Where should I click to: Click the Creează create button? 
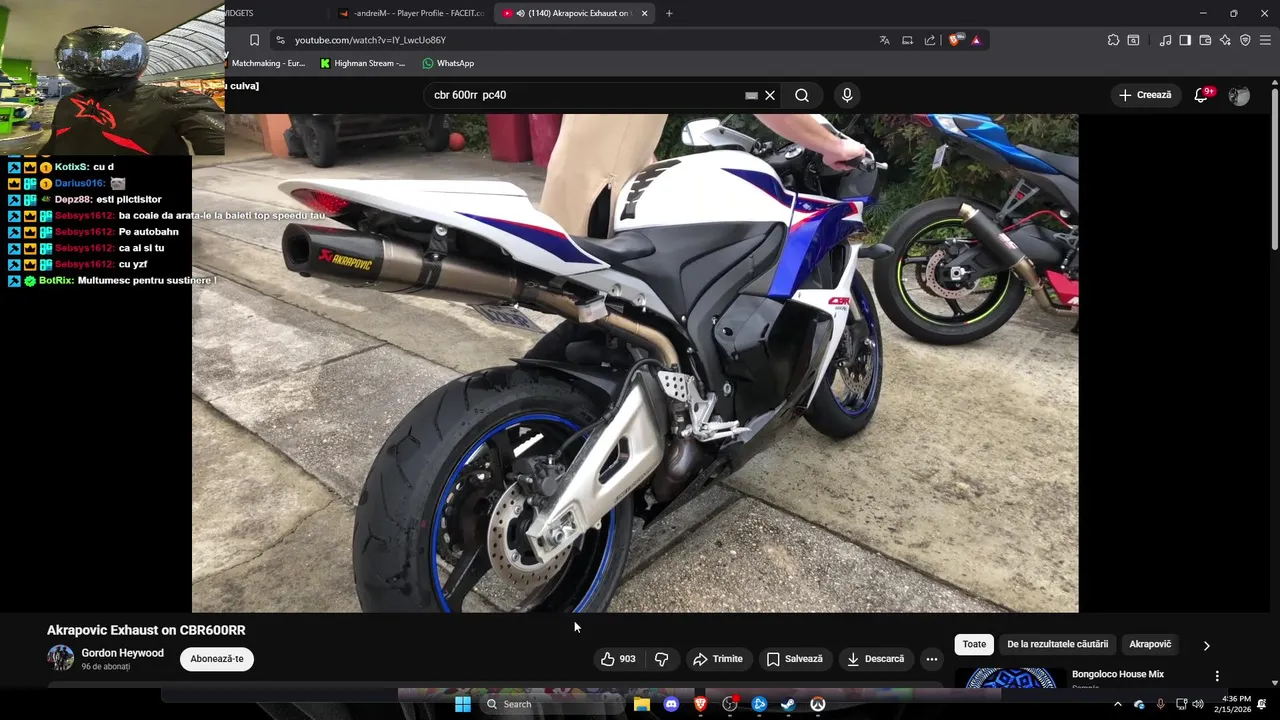tap(1145, 95)
